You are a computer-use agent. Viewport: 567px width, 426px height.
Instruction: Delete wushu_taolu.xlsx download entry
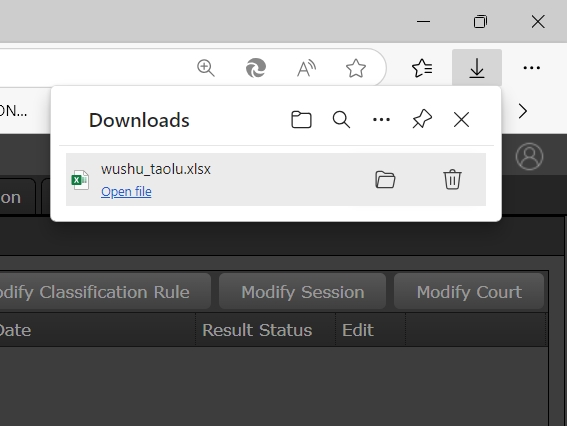(x=452, y=179)
